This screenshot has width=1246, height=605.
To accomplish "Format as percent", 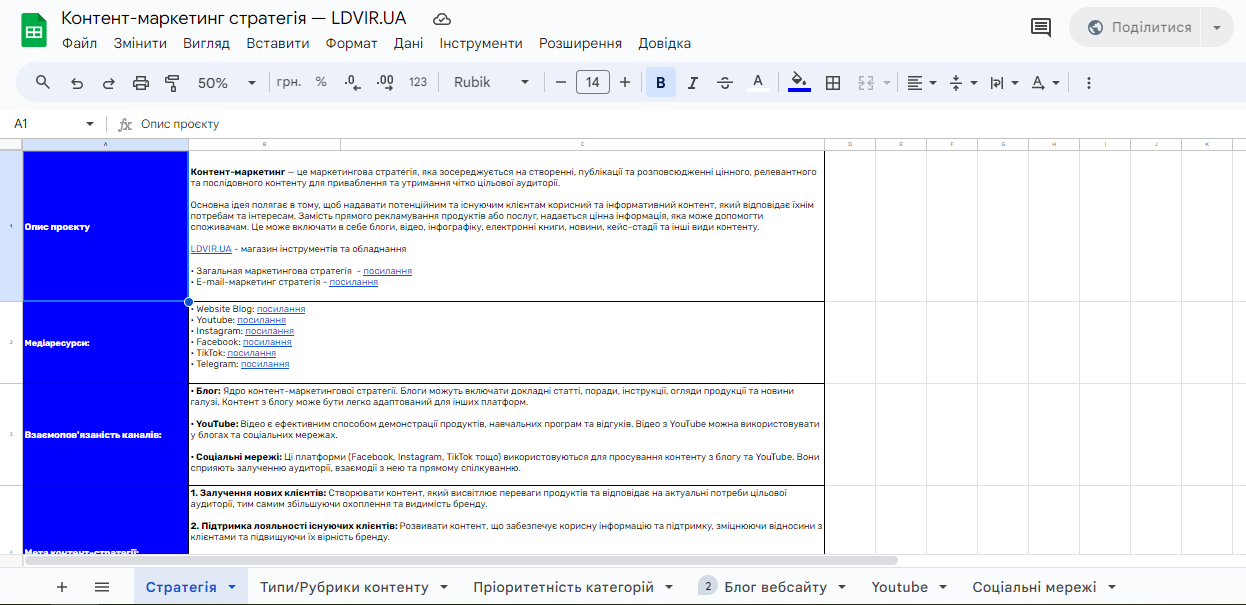I will click(321, 82).
